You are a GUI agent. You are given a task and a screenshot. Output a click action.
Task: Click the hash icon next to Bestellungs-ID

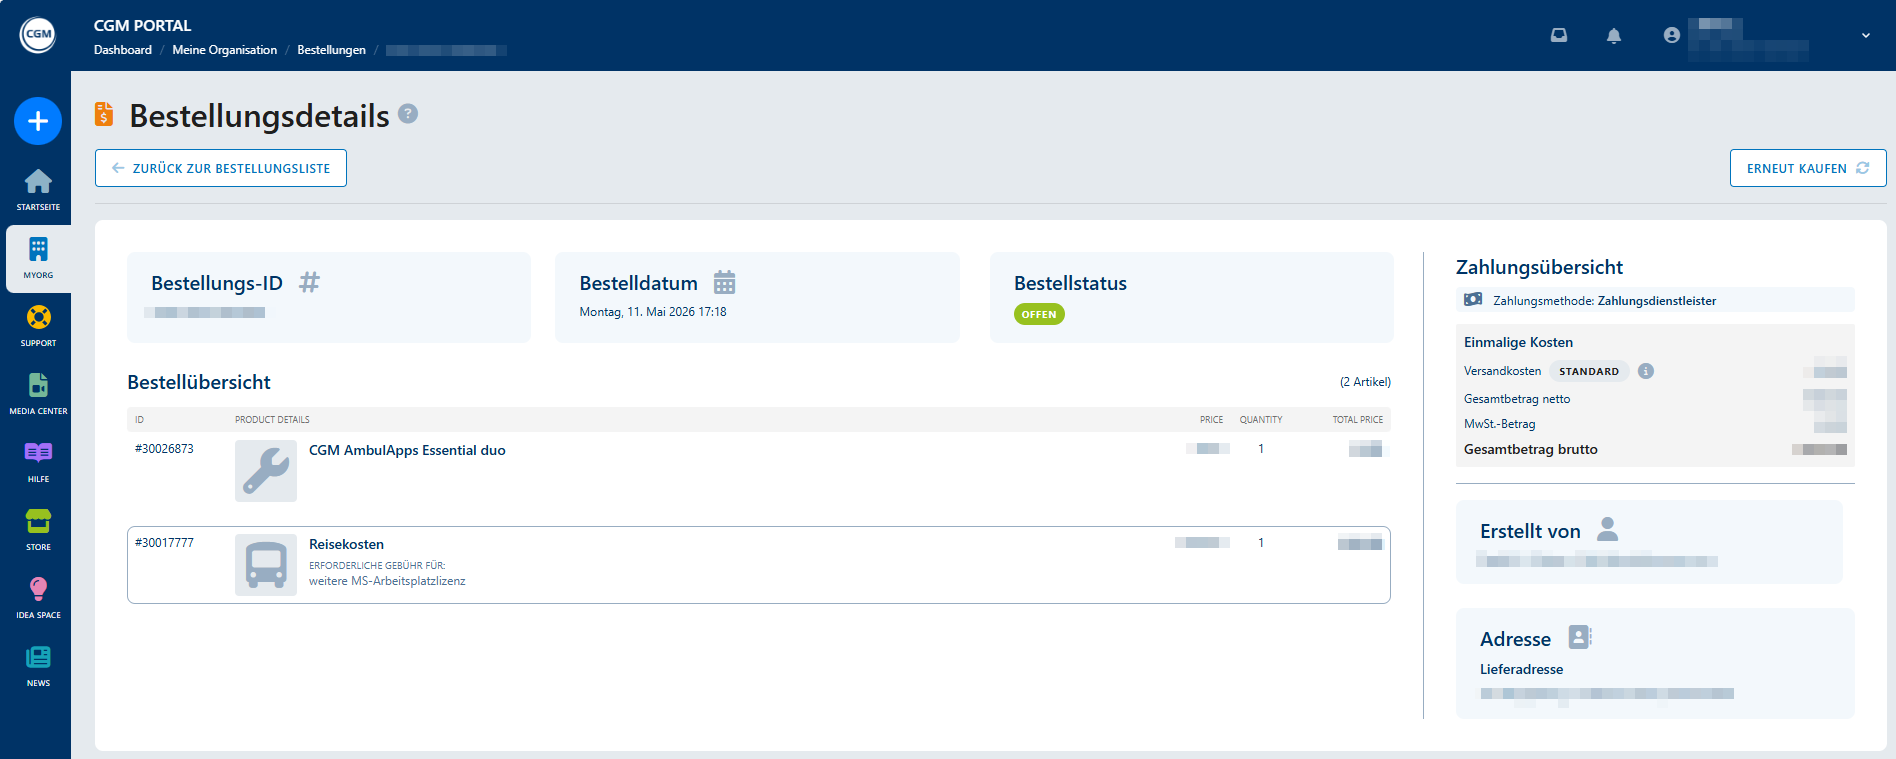tap(310, 282)
